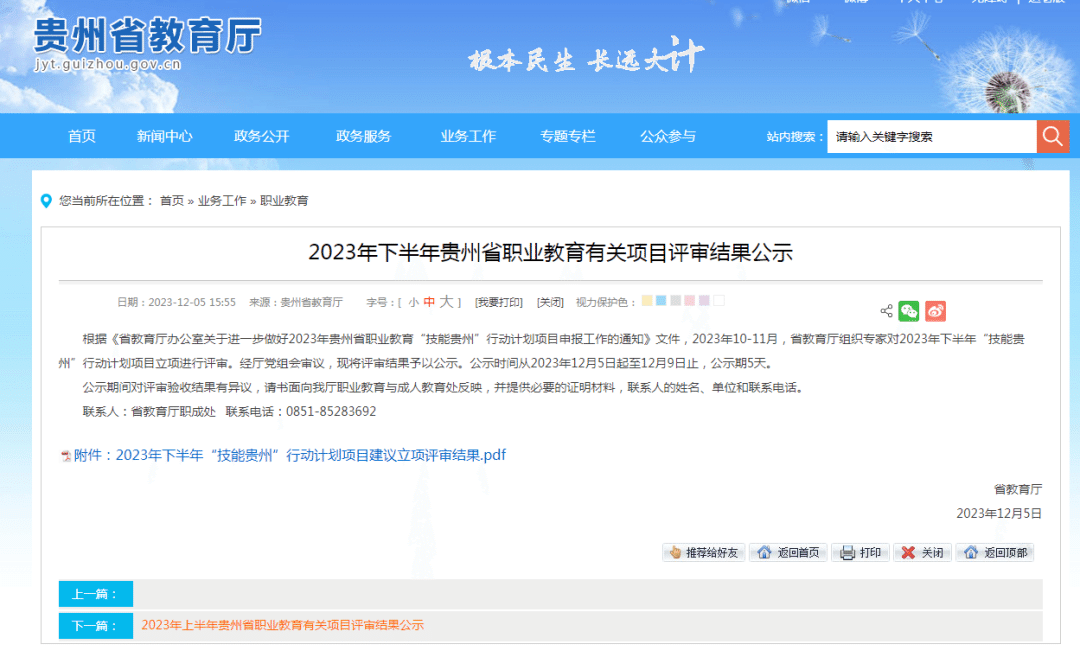Click the location pin icon in breadcrumb
Viewport: 1080px width, 657px height.
coord(46,201)
